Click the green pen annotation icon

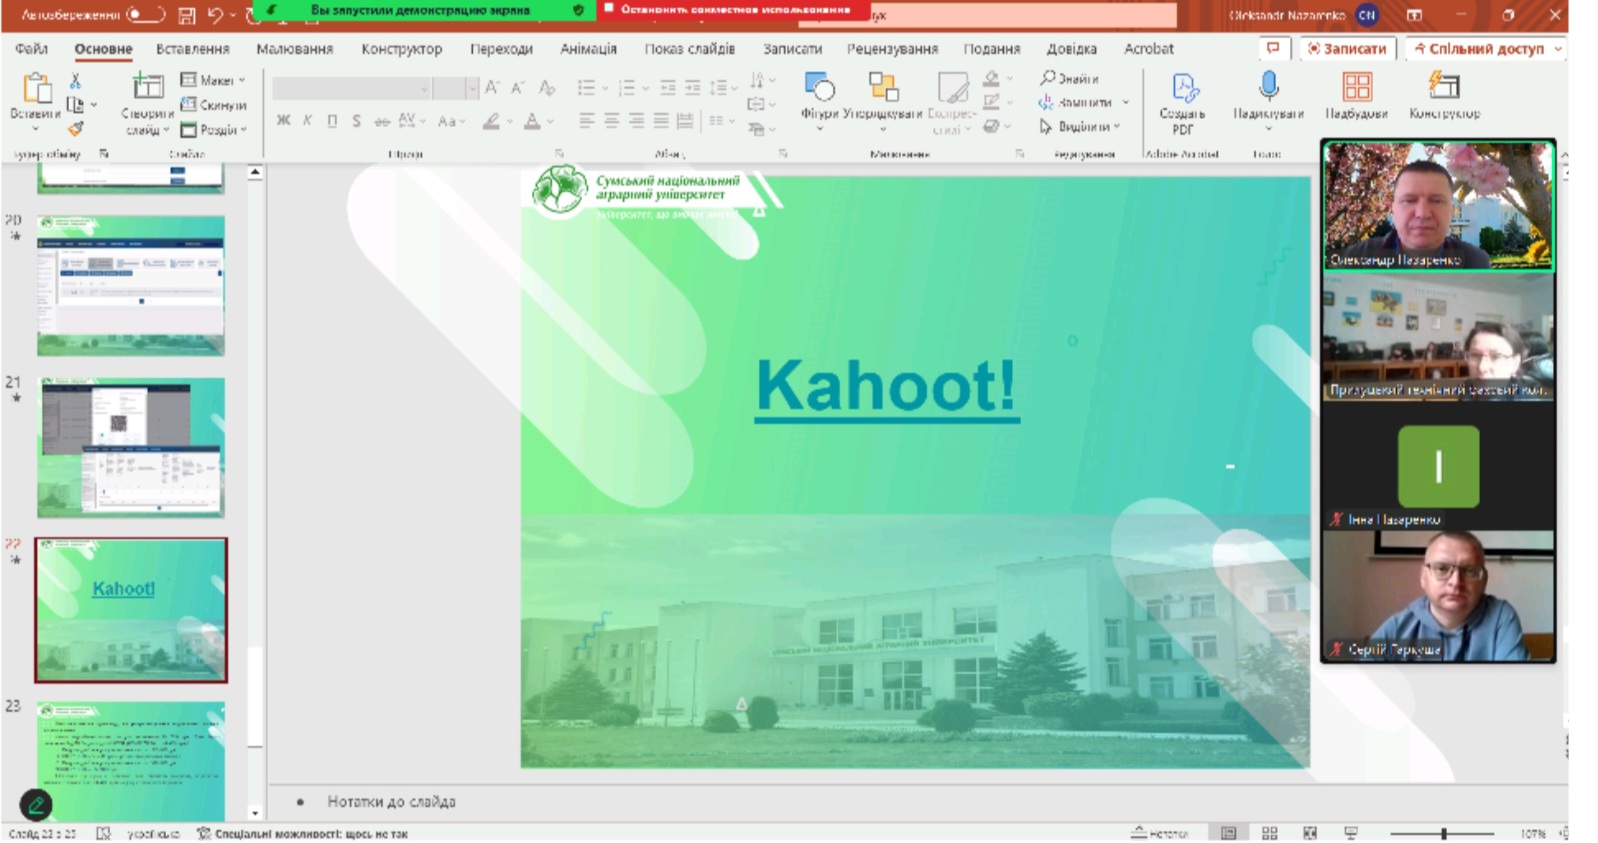[x=36, y=805]
